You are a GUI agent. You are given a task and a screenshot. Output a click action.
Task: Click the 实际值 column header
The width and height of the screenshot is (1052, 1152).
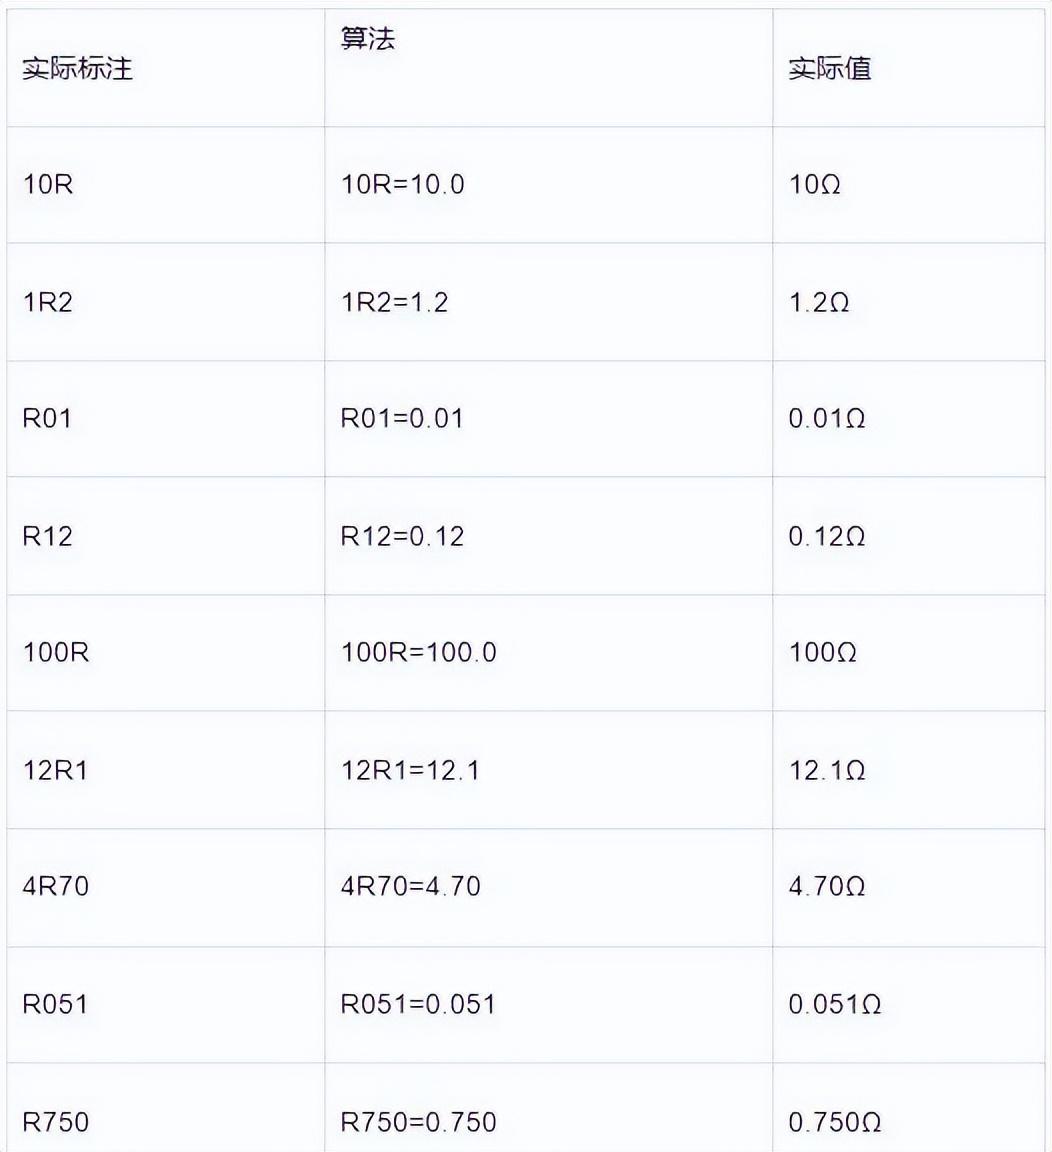829,69
